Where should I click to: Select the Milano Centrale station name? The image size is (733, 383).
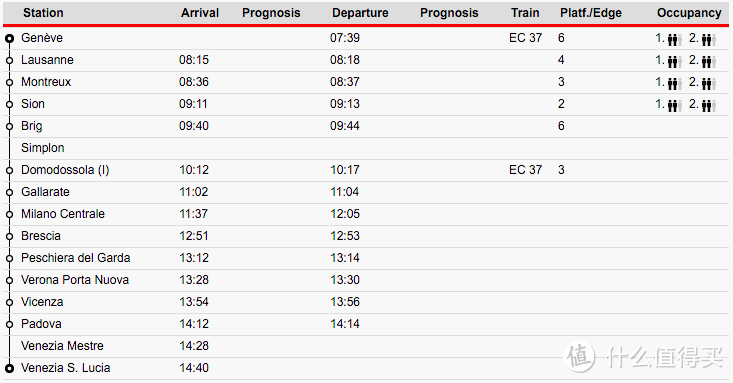tap(63, 214)
